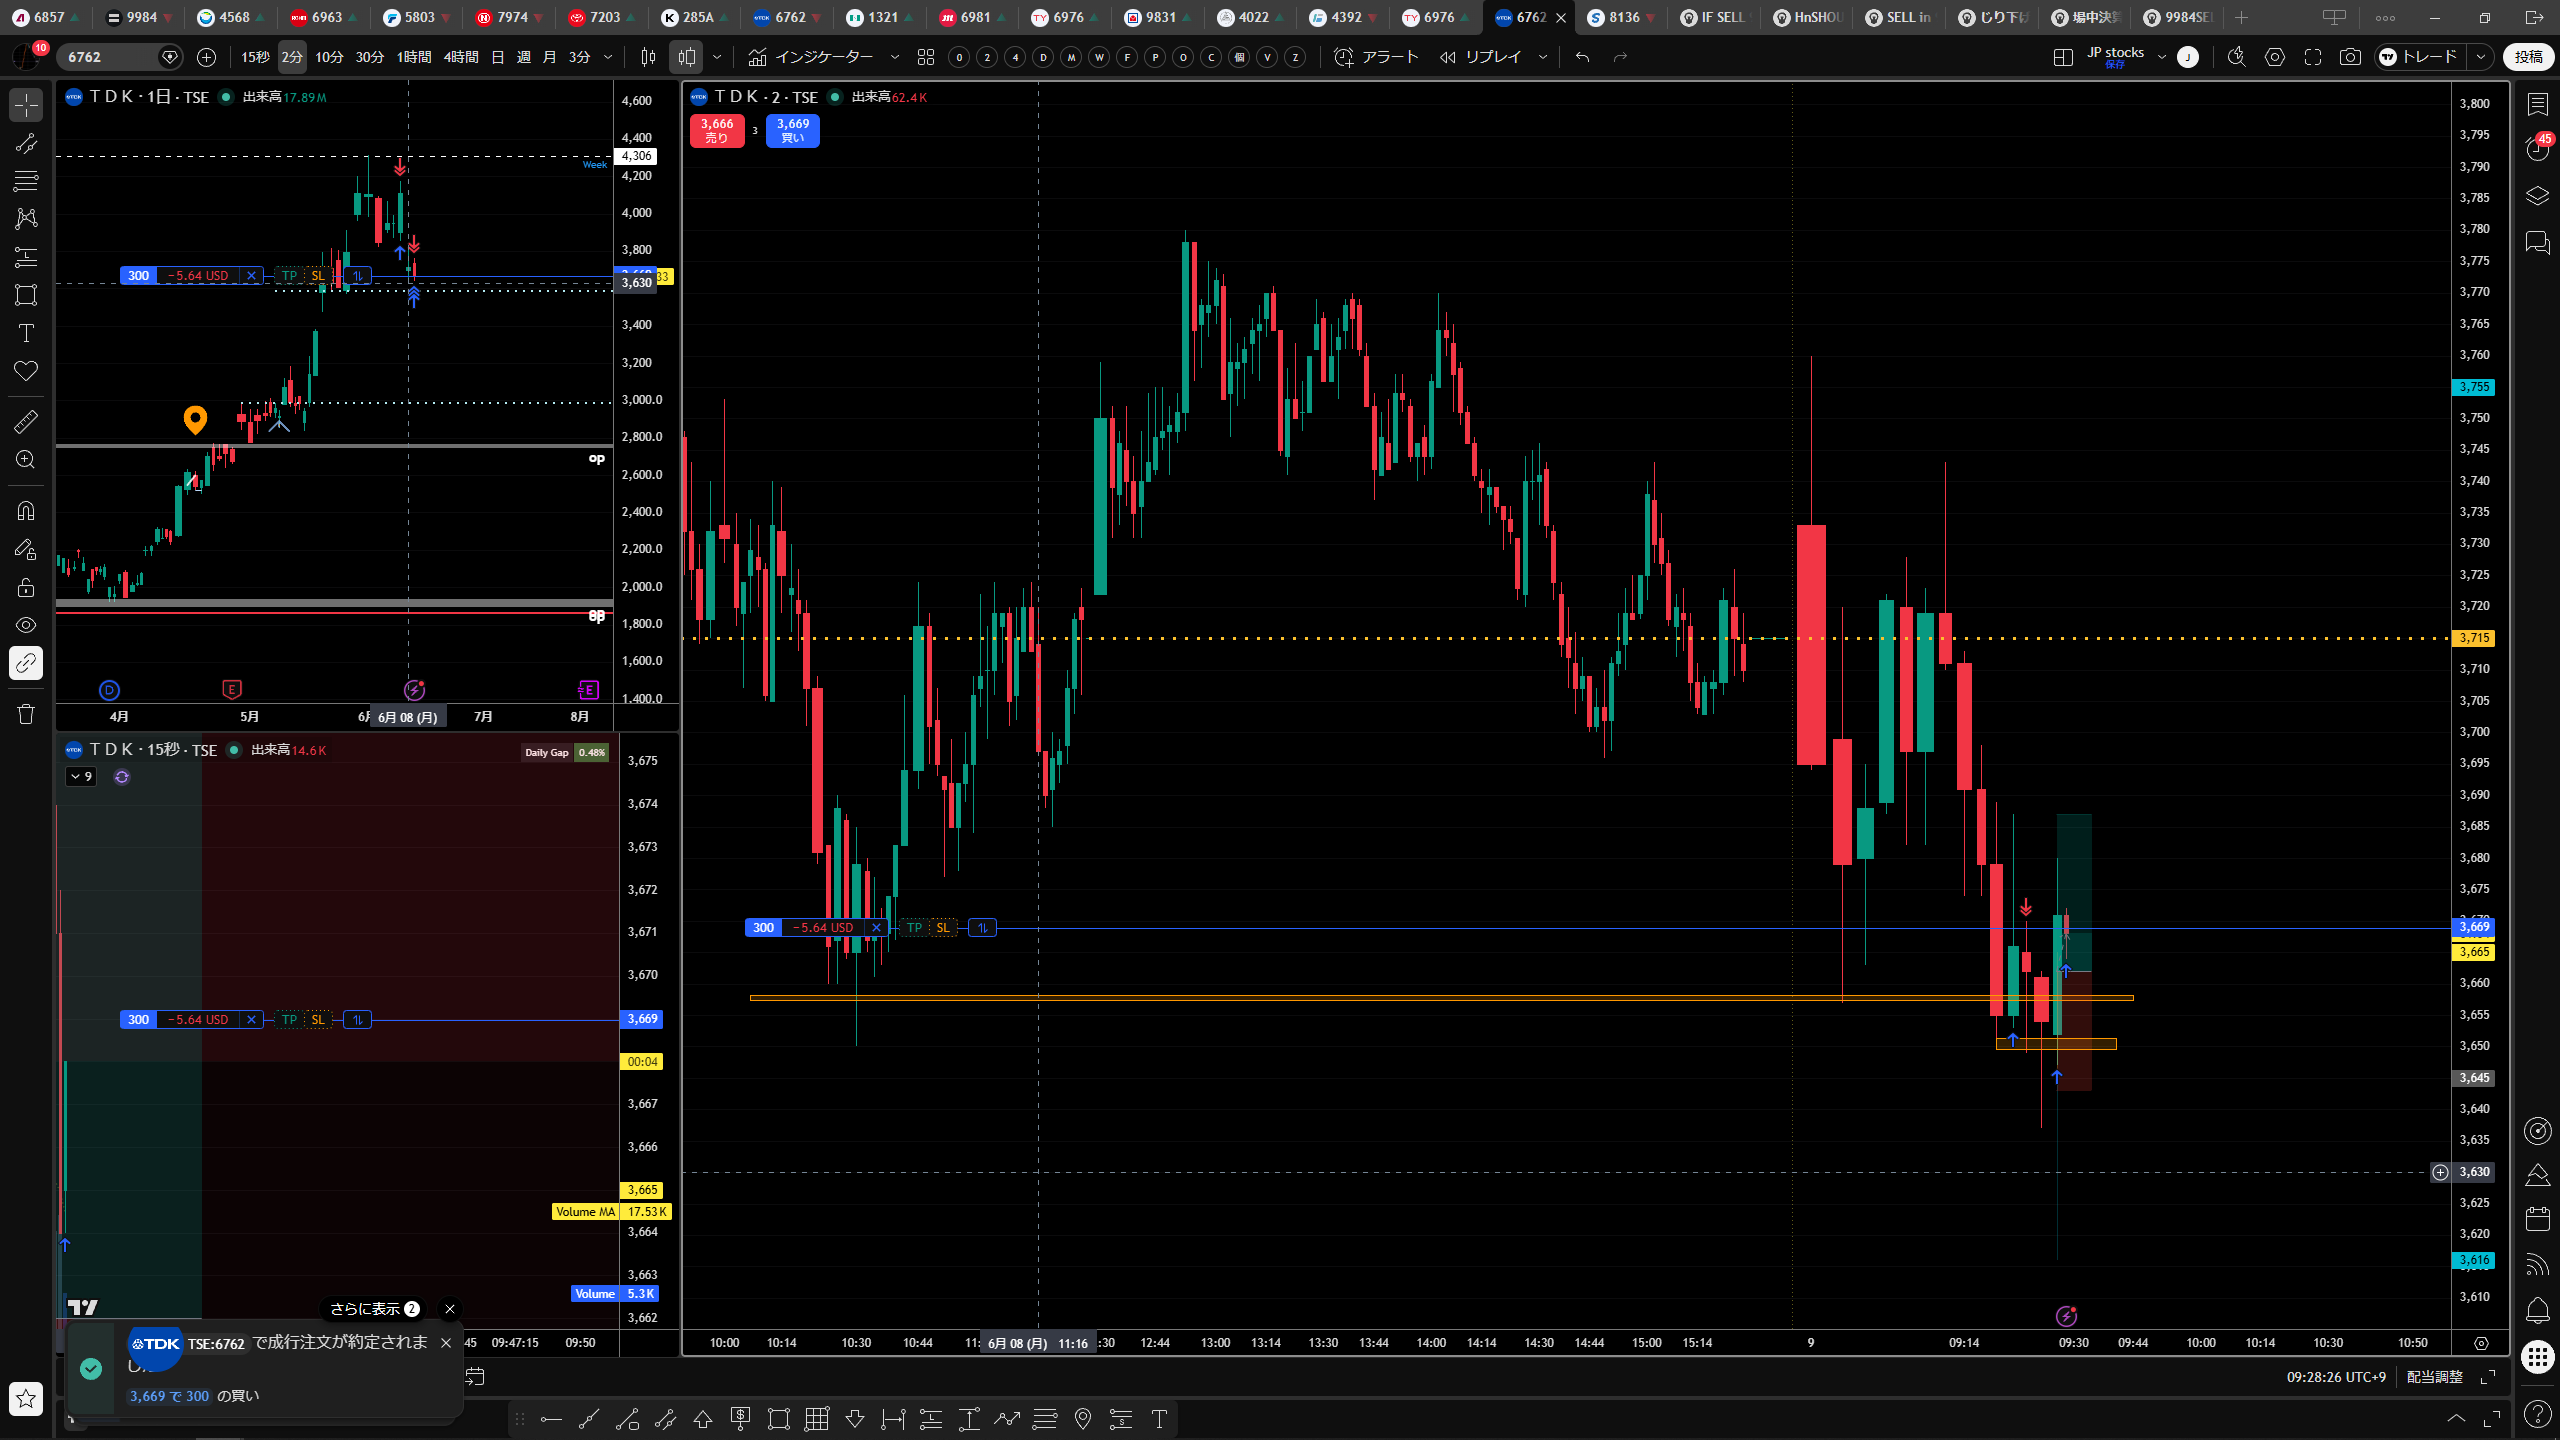Hide all drawings with the eye icon
2560x1440 pixels.
click(x=26, y=625)
